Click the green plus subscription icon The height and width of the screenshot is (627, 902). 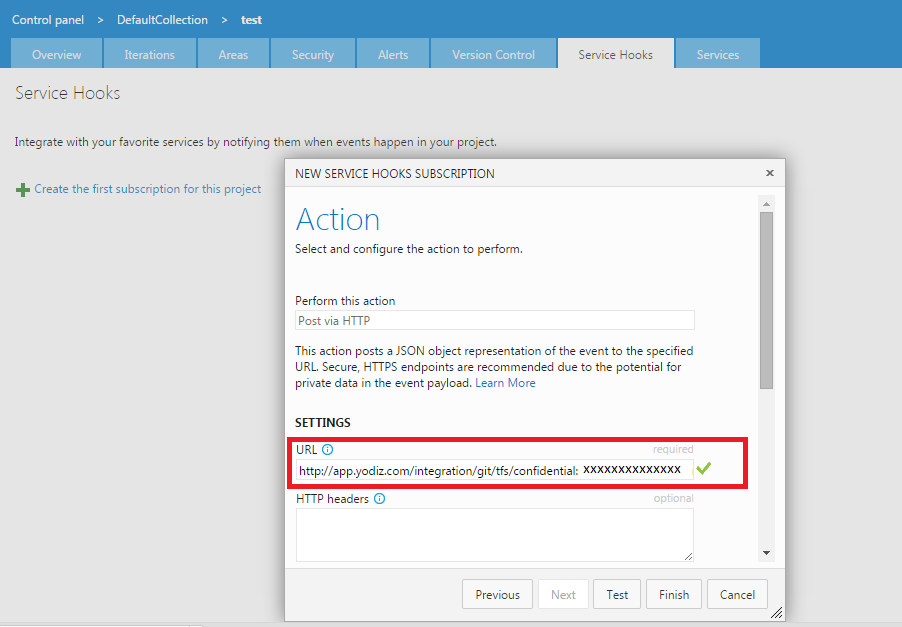pos(22,190)
